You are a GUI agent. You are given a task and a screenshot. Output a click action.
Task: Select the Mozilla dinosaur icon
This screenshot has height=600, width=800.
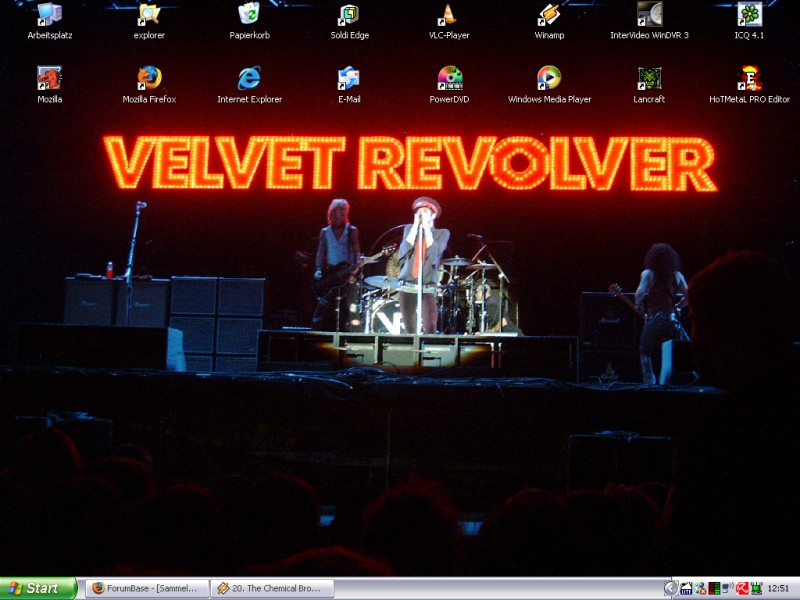(x=49, y=85)
